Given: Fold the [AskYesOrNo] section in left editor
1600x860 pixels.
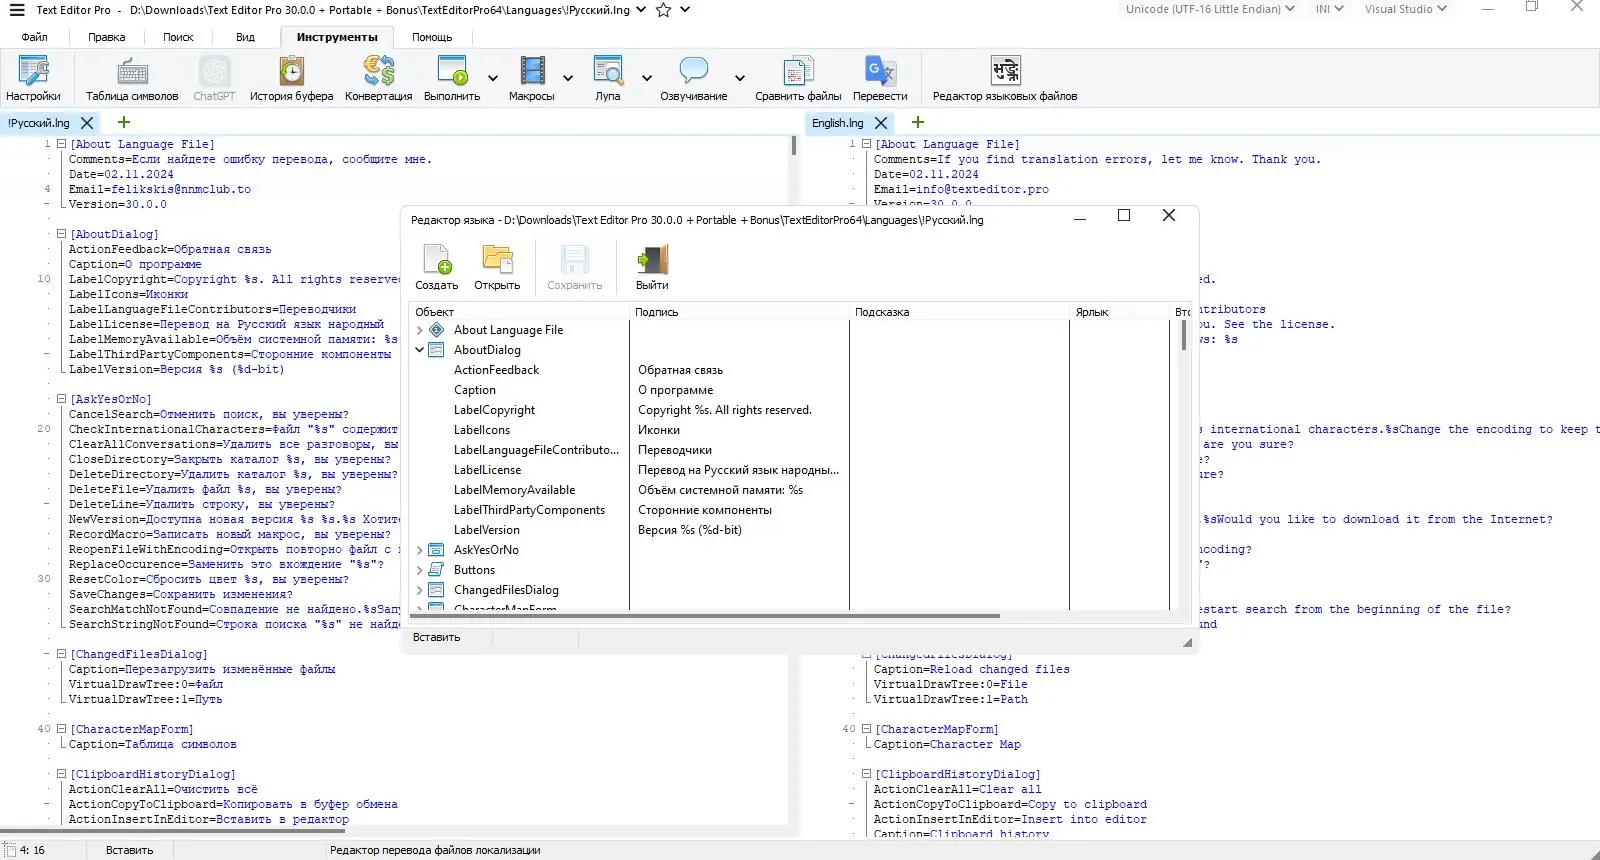Looking at the screenshot, I should pos(61,399).
